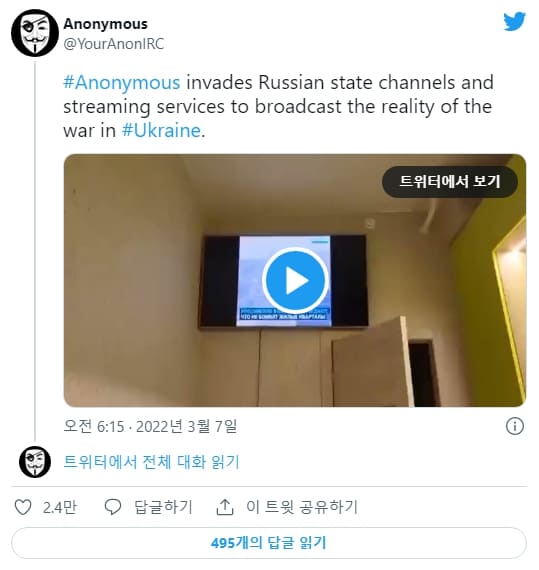Image resolution: width=539 pixels, height=570 pixels.
Task: Open the small Anonymous avatar below video
Action: click(35, 462)
